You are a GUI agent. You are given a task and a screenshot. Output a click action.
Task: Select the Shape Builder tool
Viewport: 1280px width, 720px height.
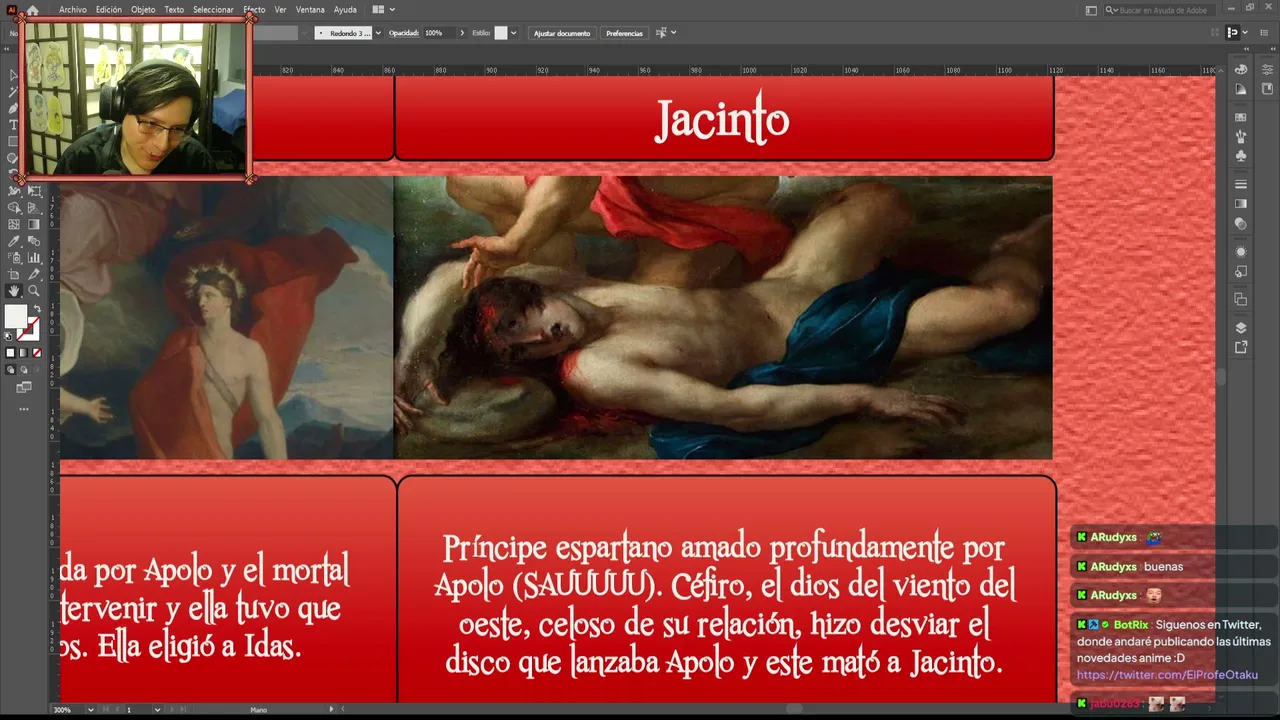coord(14,208)
